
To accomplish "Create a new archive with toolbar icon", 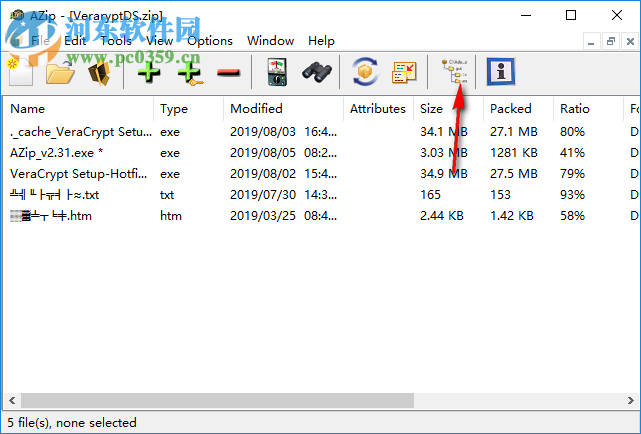I will [20, 72].
